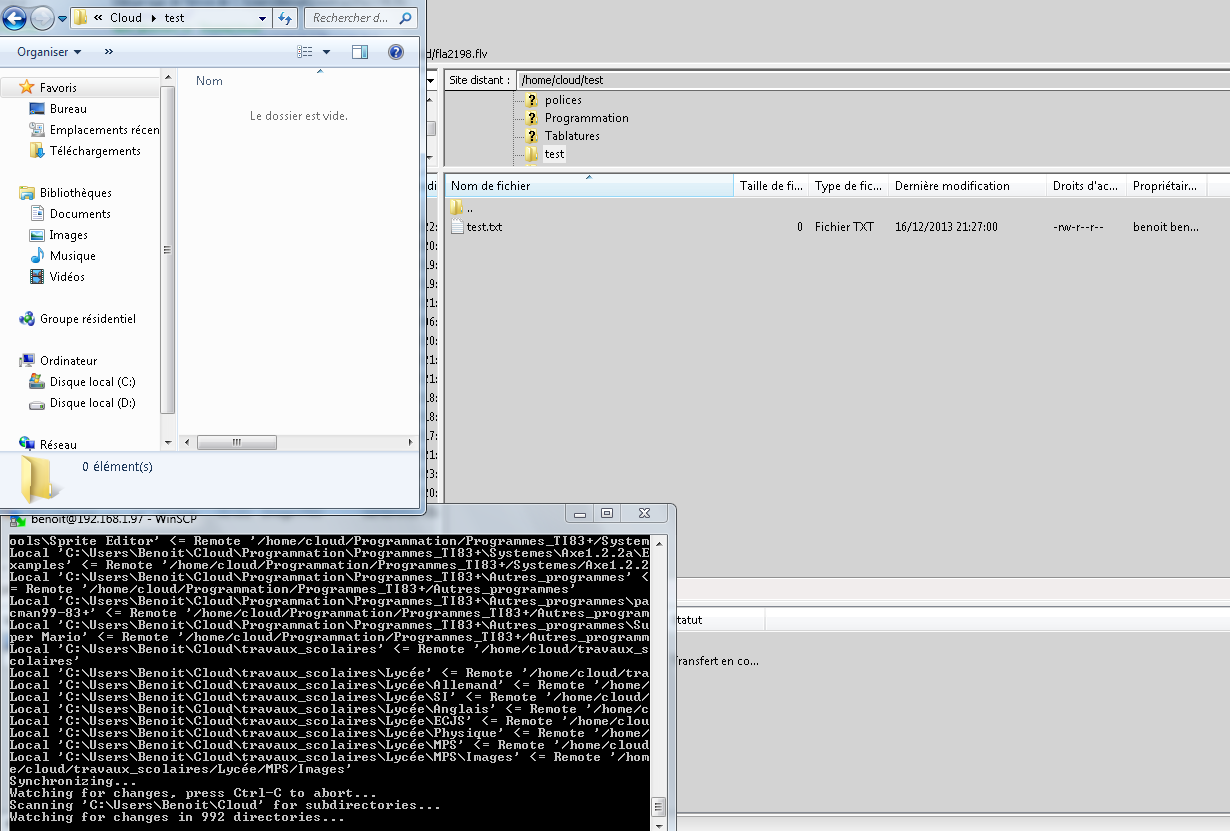Click the Cloud segment in the address bar

[x=126, y=18]
